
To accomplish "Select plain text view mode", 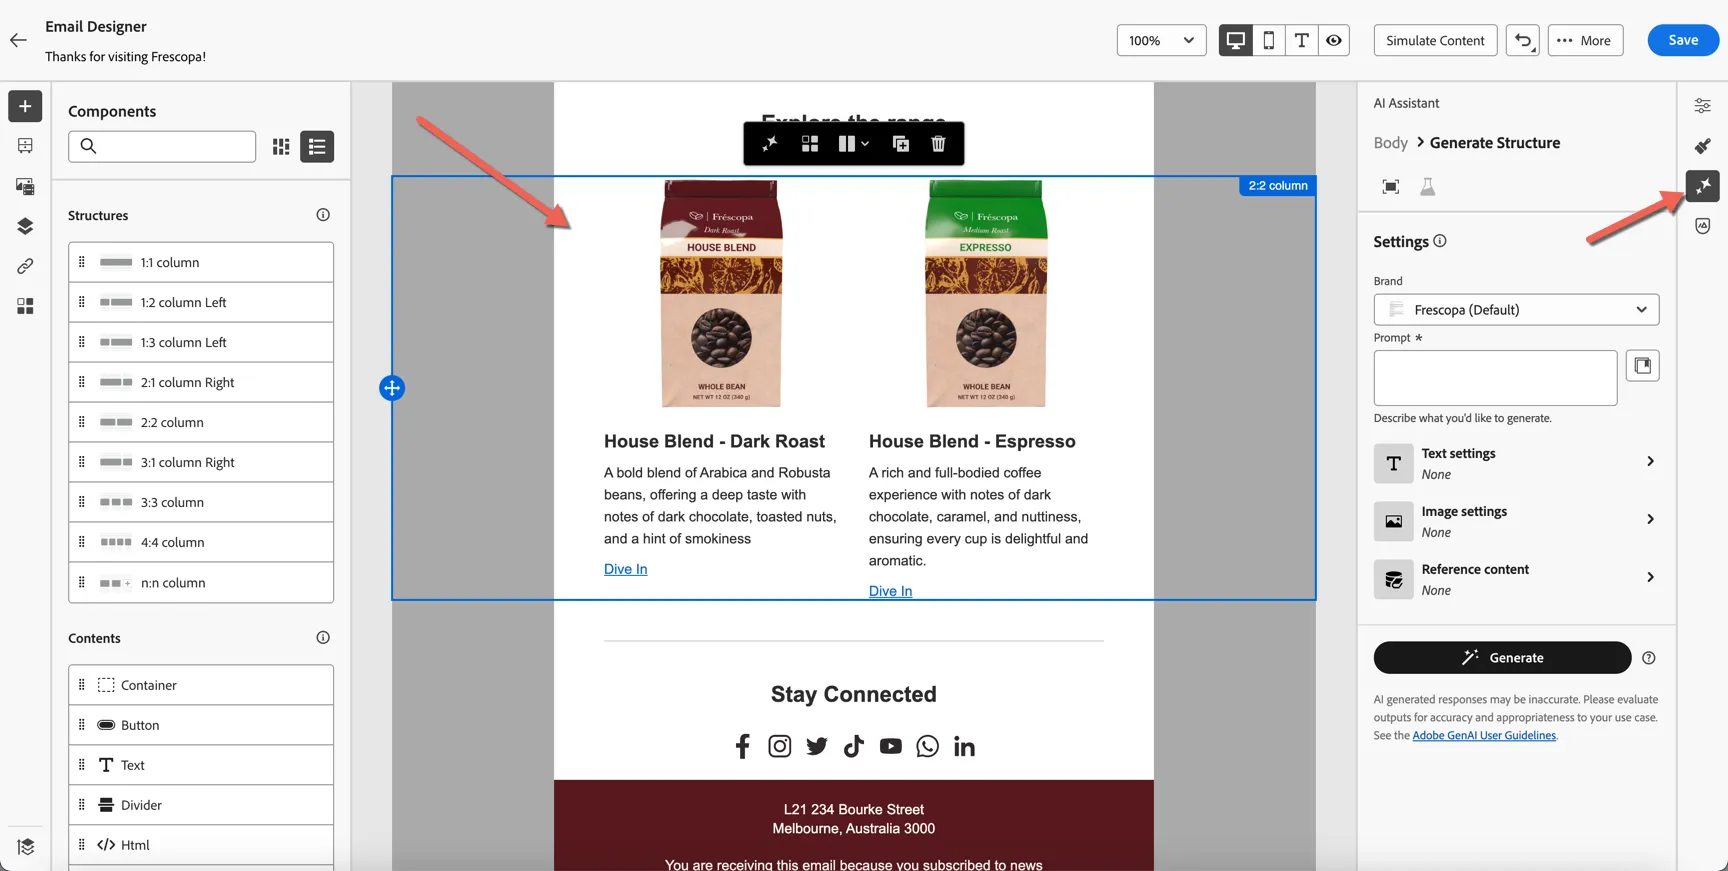I will 1301,40.
